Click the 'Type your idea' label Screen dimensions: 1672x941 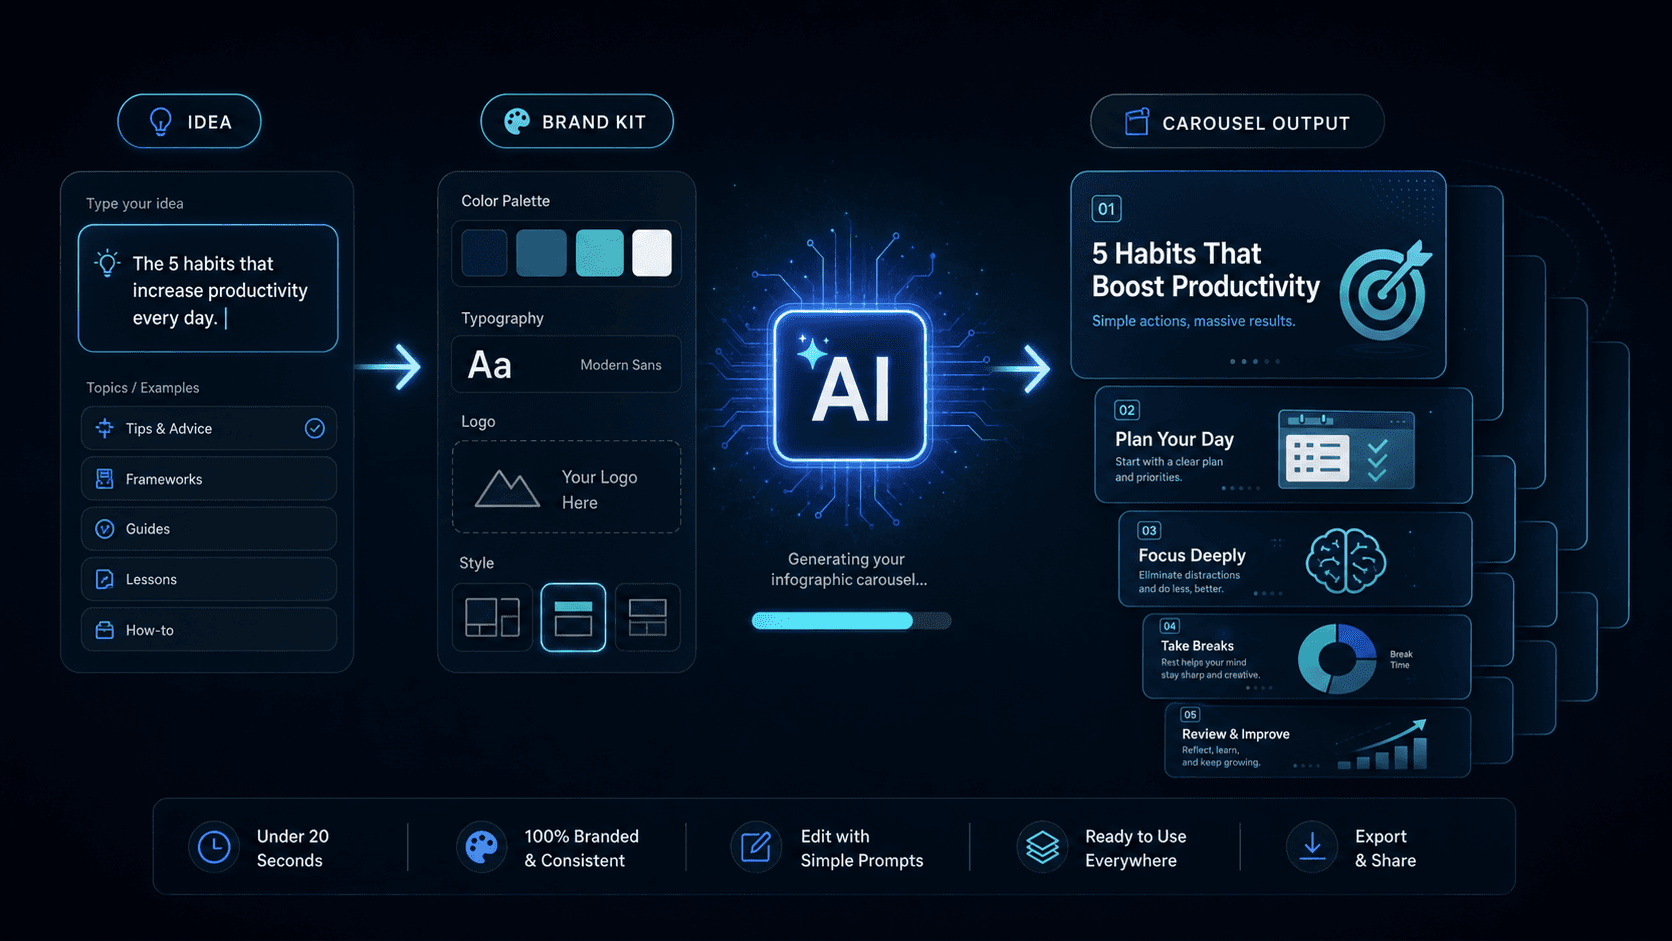[135, 203]
